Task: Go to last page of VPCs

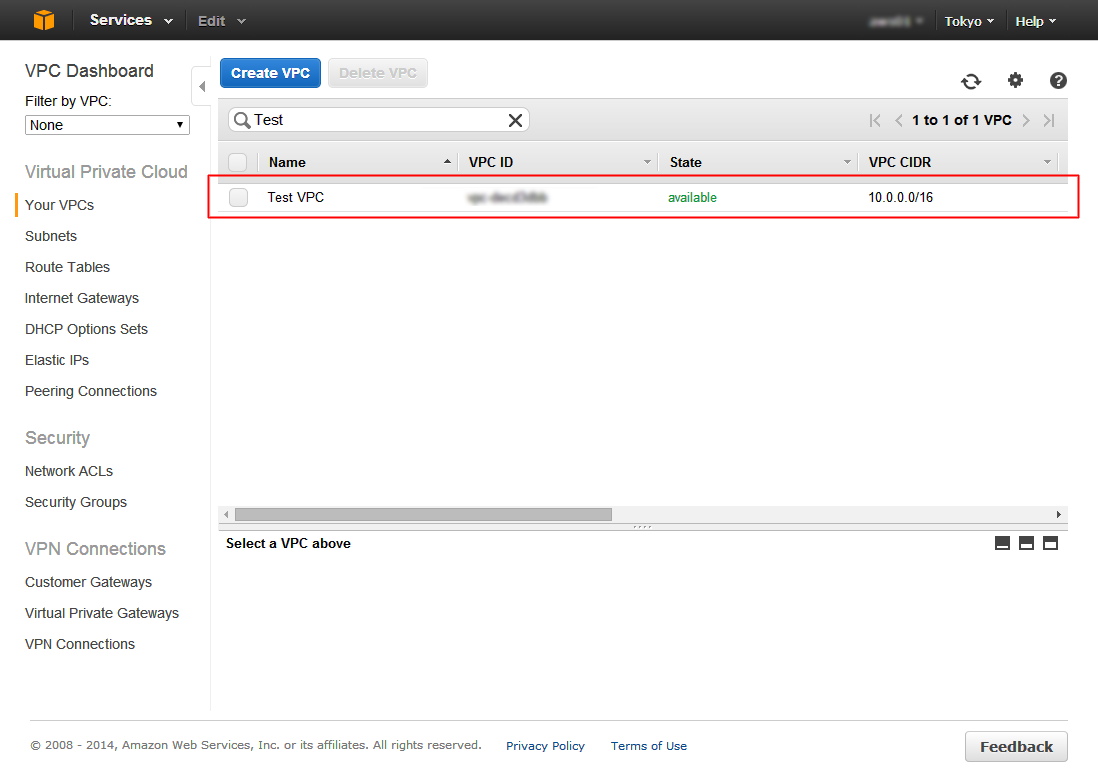Action: pyautogui.click(x=1048, y=120)
